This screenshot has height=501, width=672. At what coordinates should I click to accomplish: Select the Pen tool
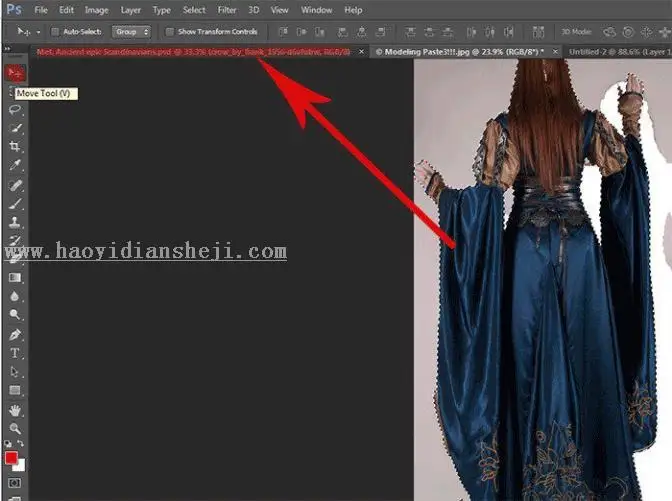pos(15,334)
